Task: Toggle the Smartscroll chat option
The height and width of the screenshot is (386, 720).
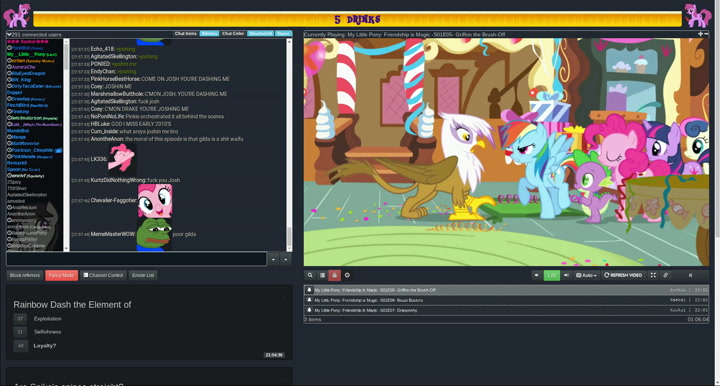Action: (x=260, y=34)
